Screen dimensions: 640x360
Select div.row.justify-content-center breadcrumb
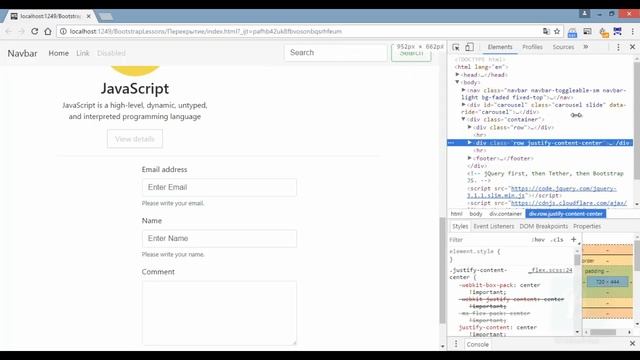click(x=565, y=214)
